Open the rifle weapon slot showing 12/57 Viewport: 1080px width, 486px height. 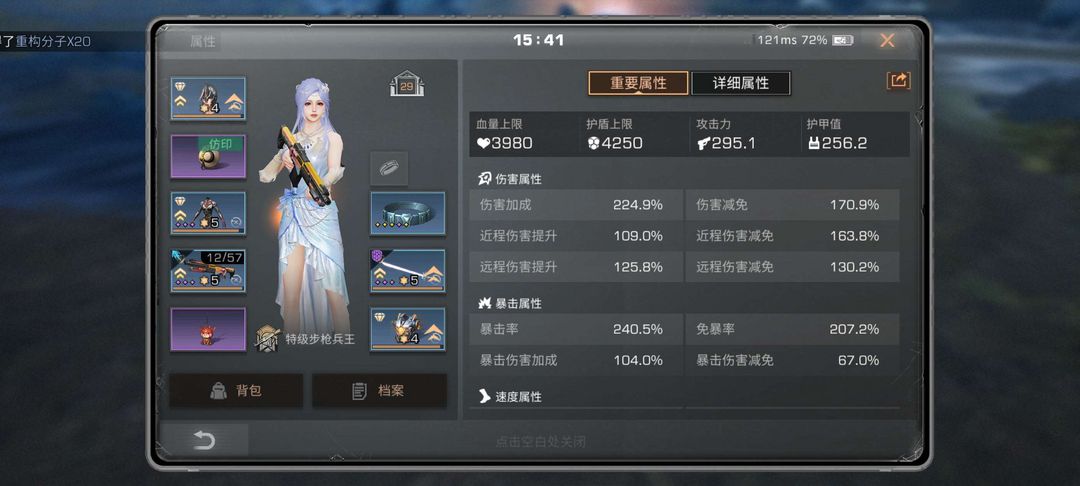[208, 271]
